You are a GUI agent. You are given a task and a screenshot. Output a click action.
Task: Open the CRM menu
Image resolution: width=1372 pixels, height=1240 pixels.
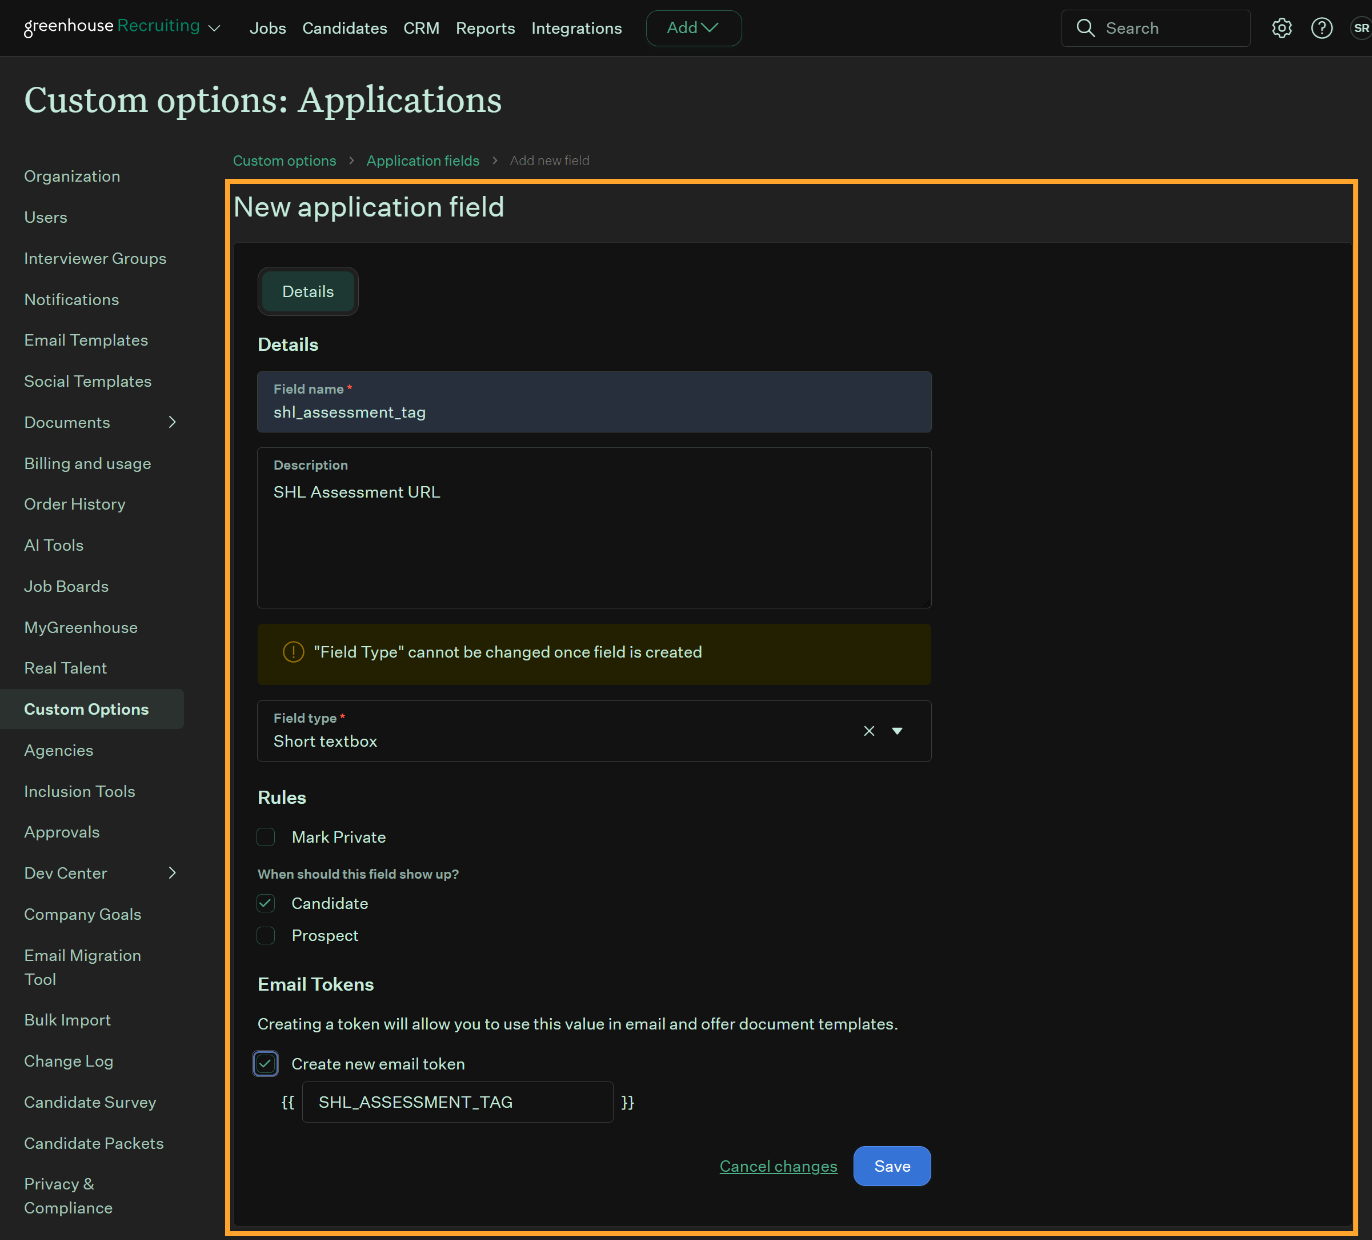tap(421, 28)
